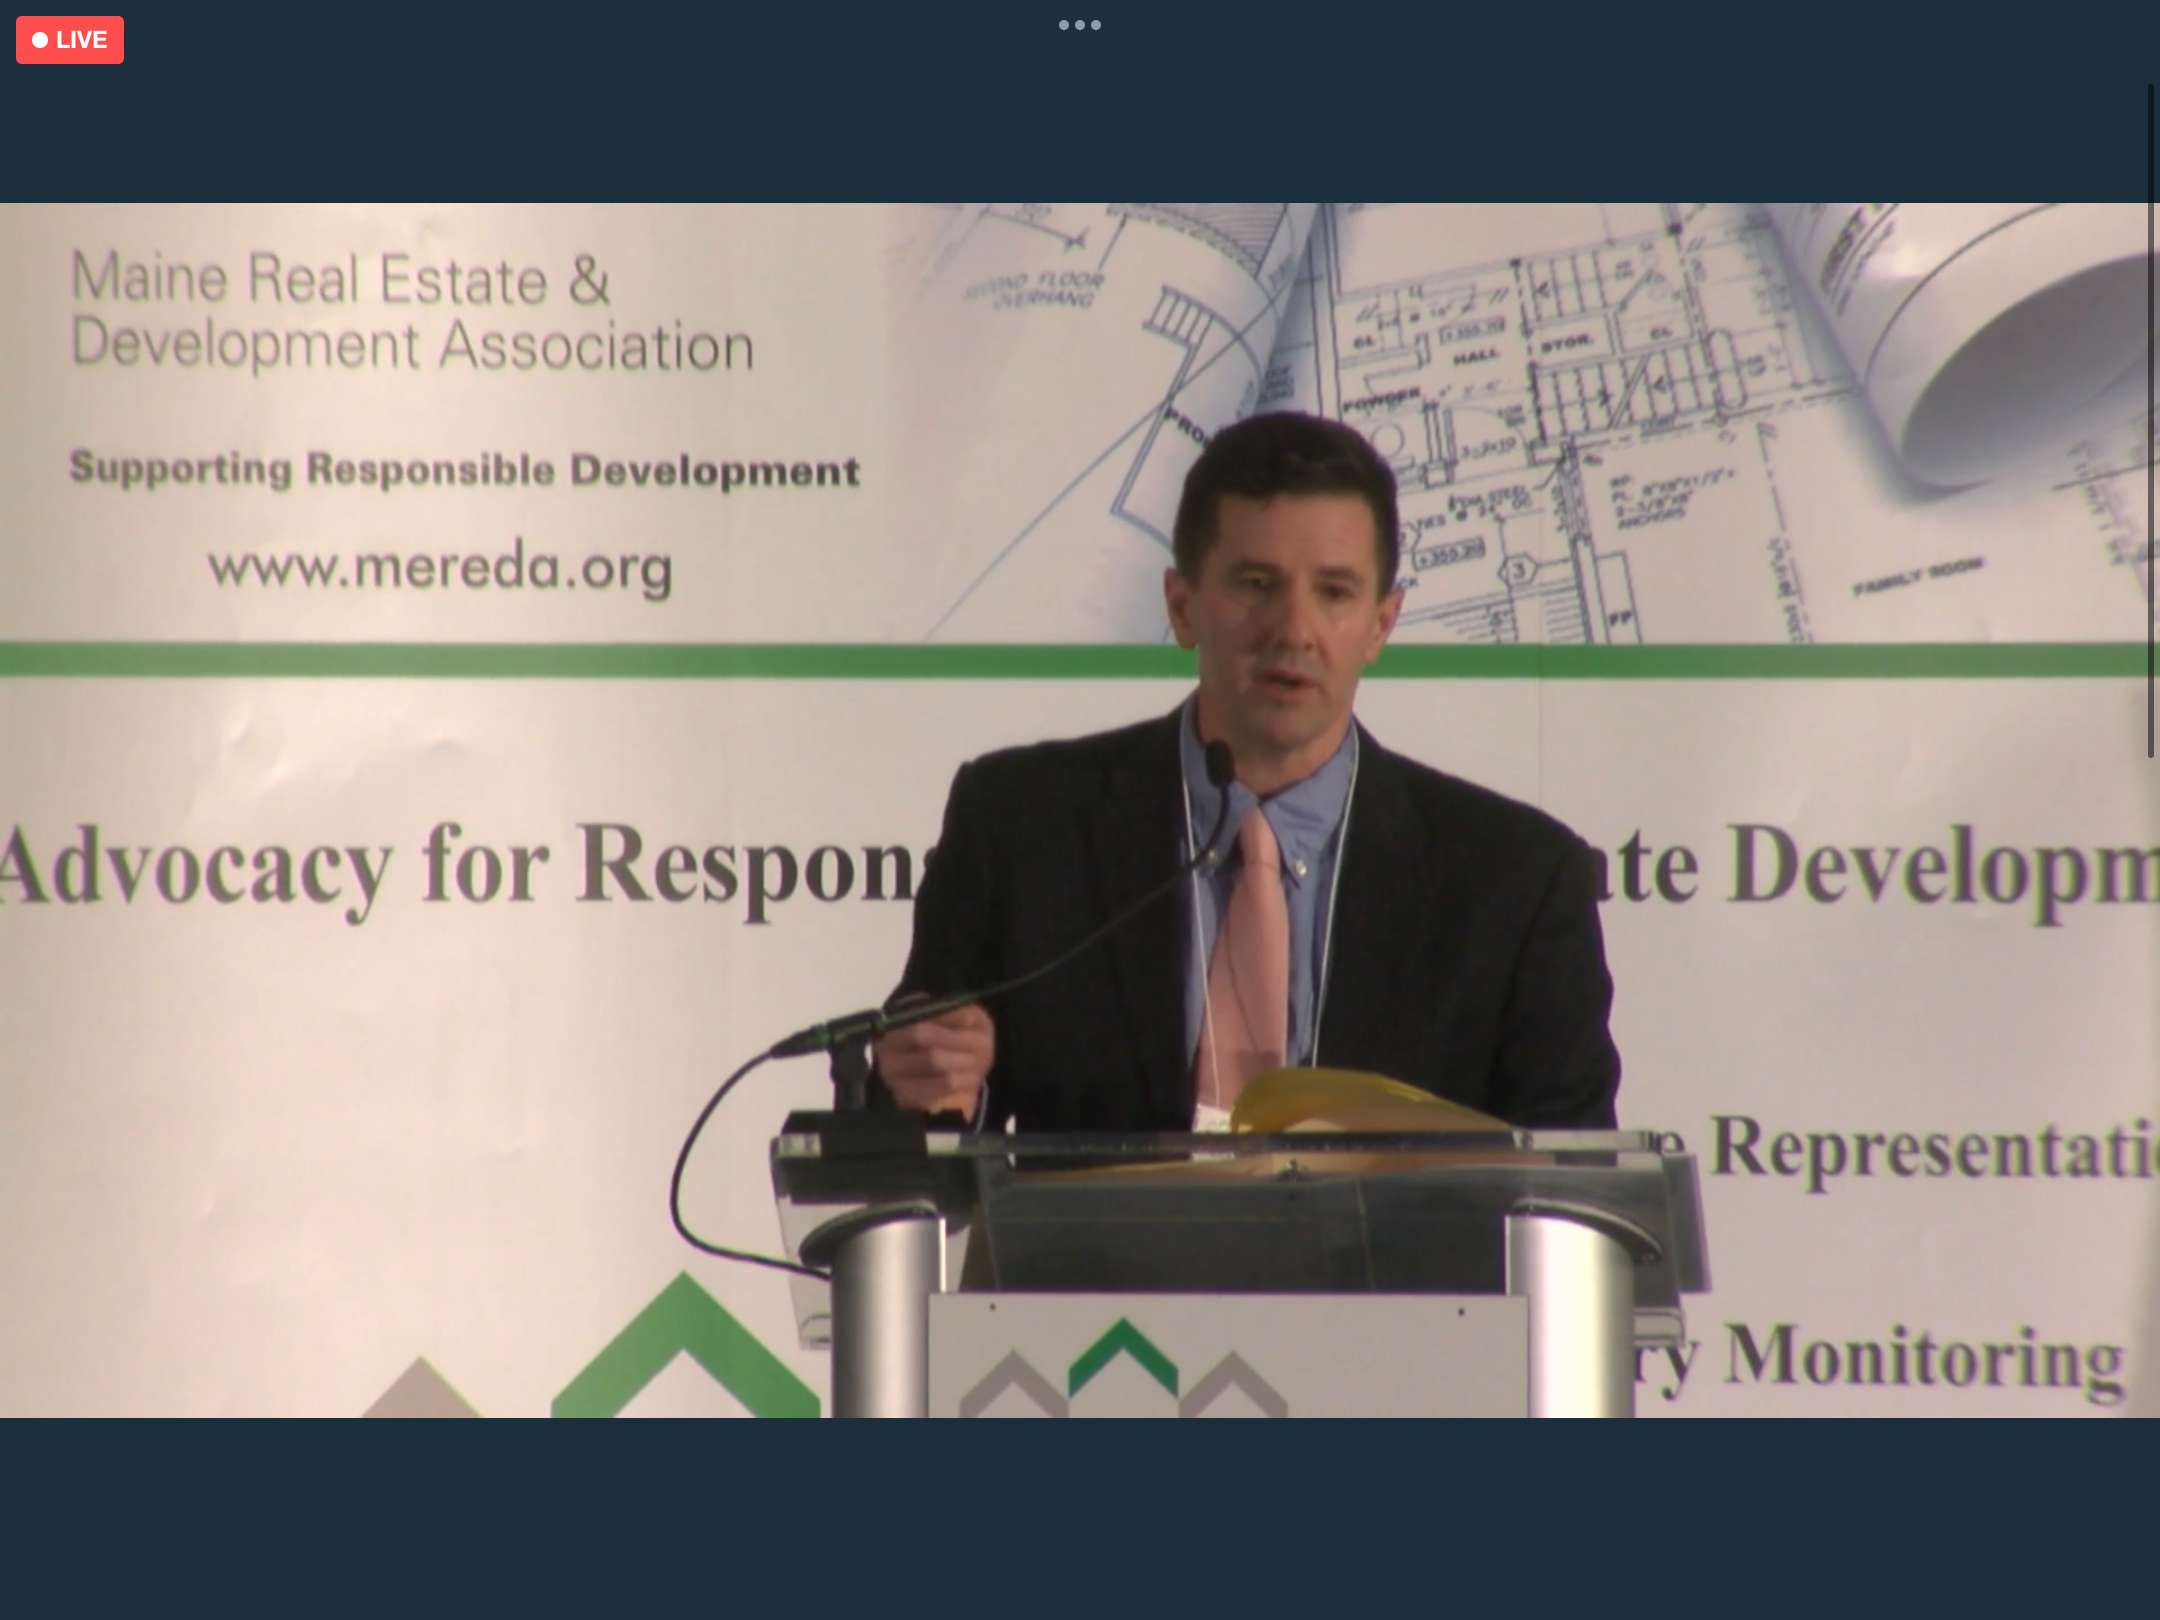The image size is (2160, 1620).
Task: Click the red LIVE indicator badge
Action: point(70,40)
